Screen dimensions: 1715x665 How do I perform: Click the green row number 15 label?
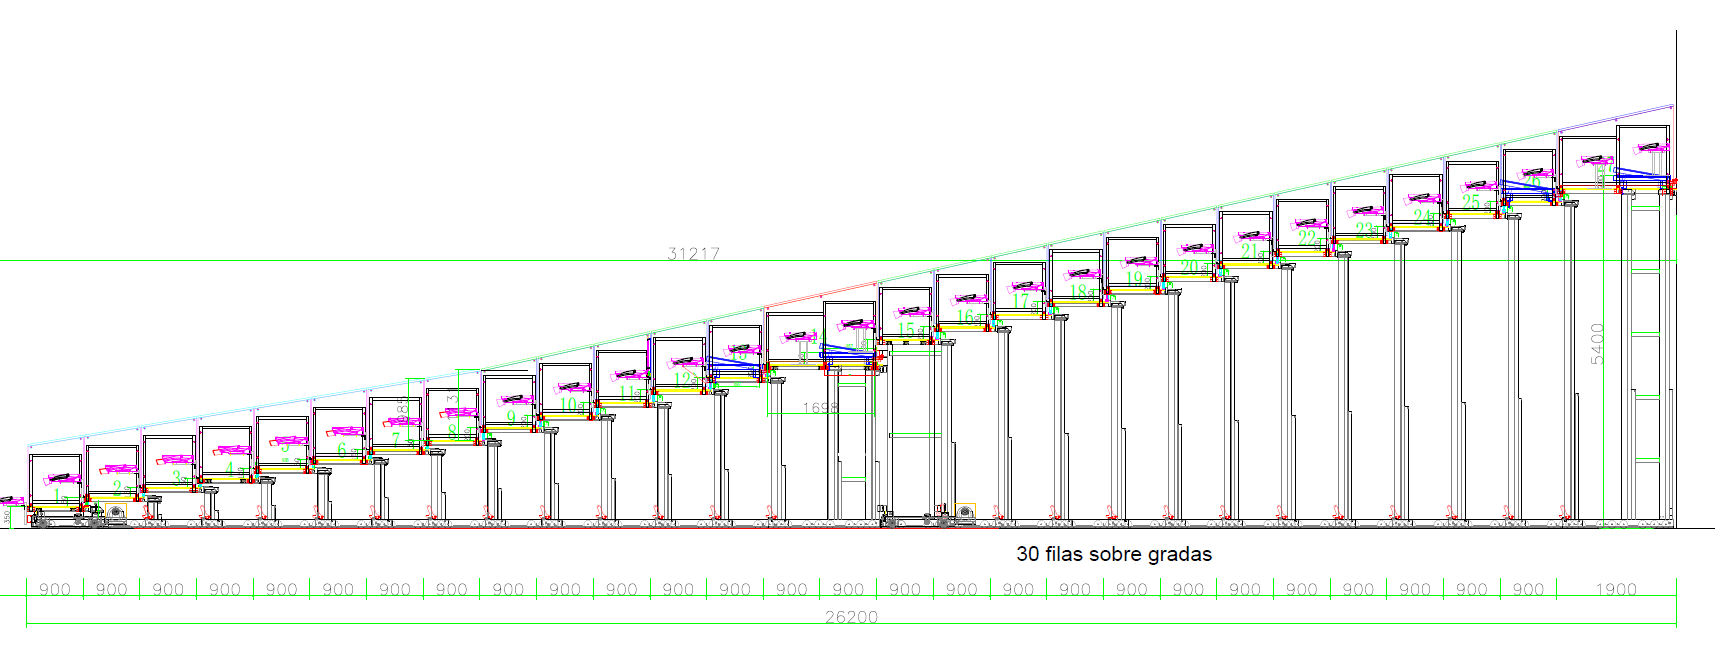tap(906, 329)
